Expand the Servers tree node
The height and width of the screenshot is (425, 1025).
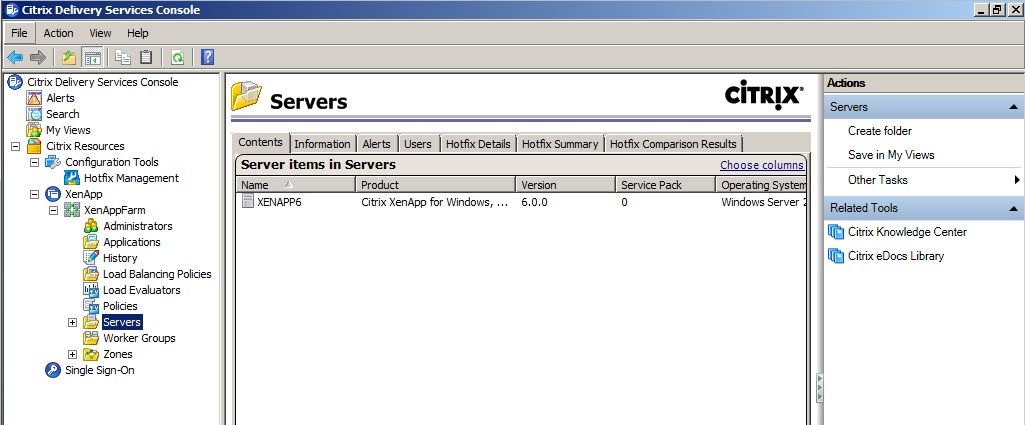click(73, 322)
